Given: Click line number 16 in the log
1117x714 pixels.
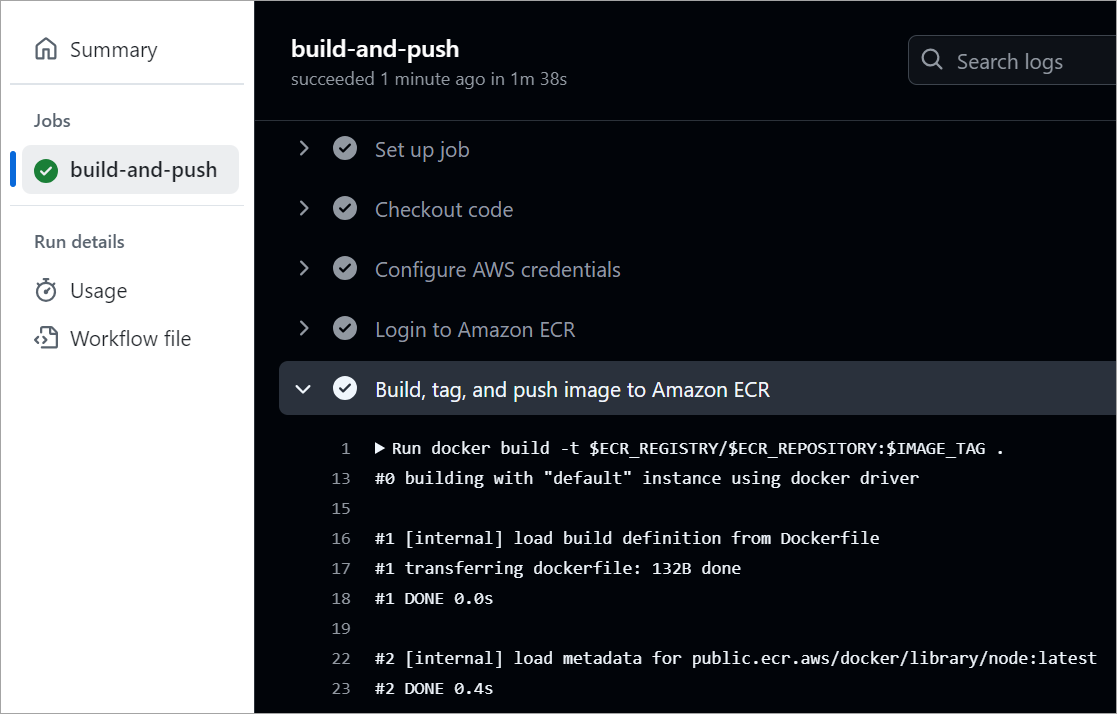Looking at the screenshot, I should pyautogui.click(x=341, y=538).
